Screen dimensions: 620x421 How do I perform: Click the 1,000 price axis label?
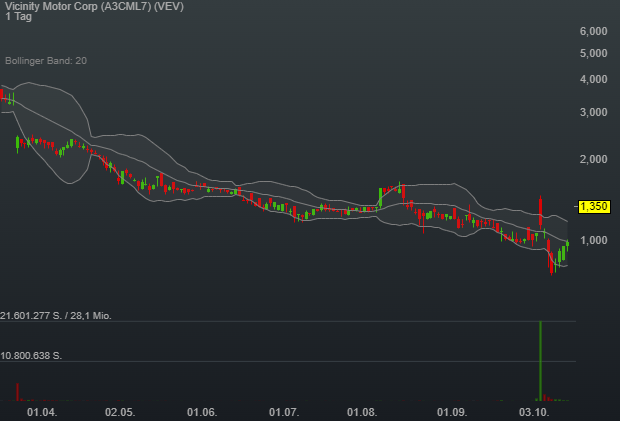tap(594, 240)
